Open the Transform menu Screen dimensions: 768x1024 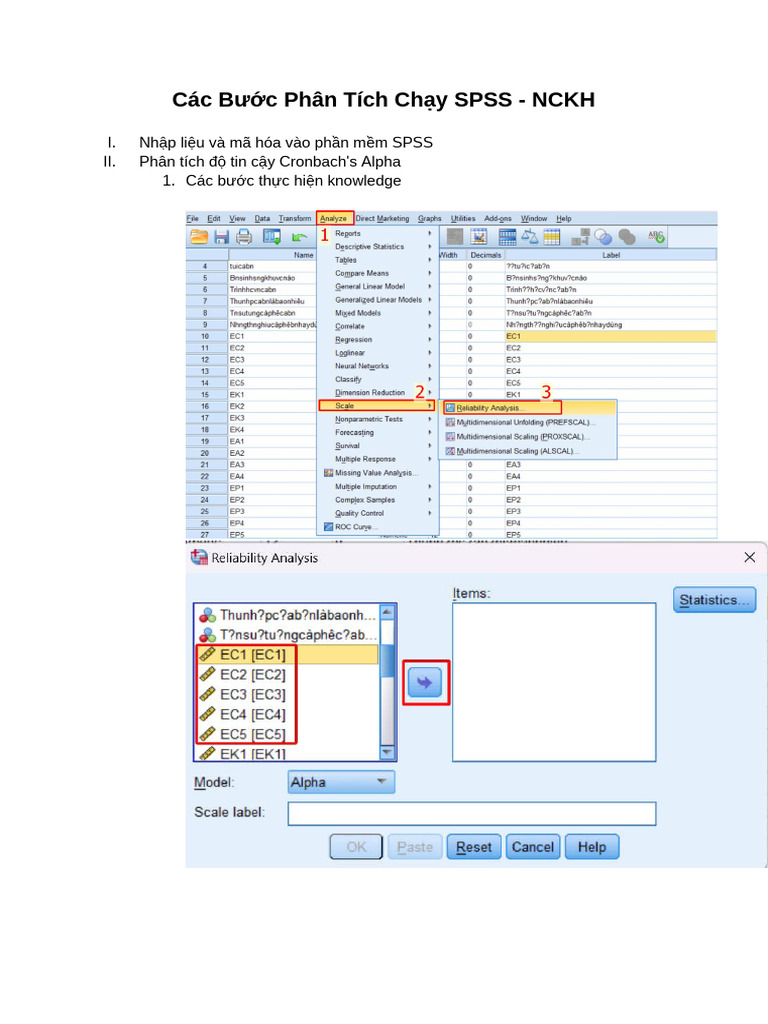tap(295, 218)
